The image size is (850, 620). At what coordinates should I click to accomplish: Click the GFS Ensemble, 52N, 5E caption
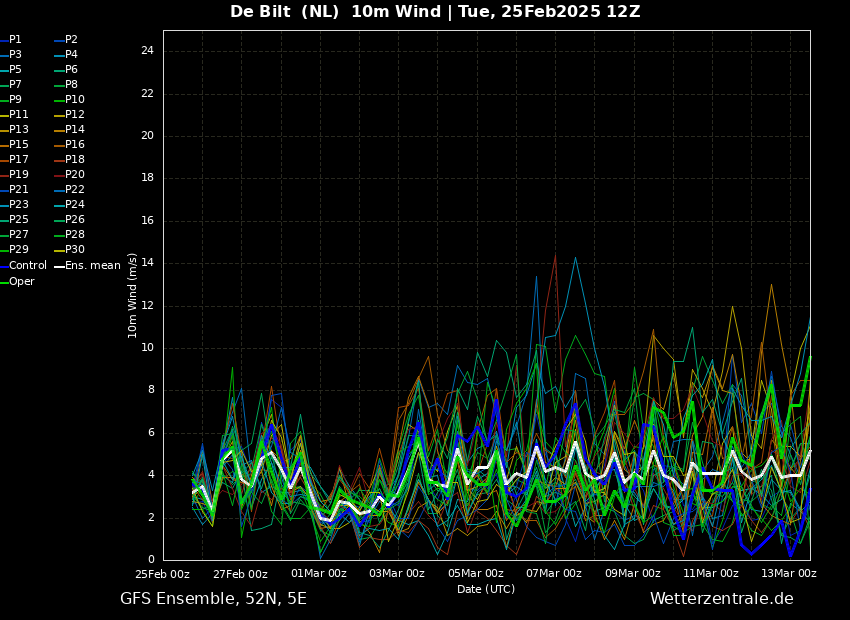point(214,599)
